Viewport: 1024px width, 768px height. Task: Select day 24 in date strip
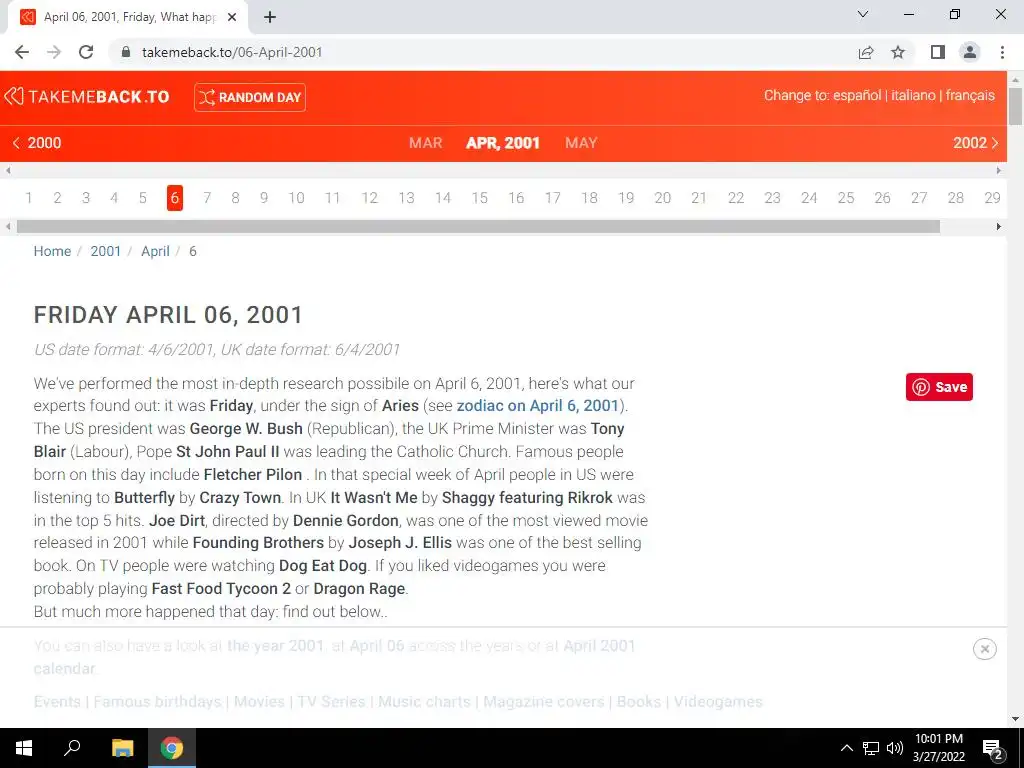[809, 198]
